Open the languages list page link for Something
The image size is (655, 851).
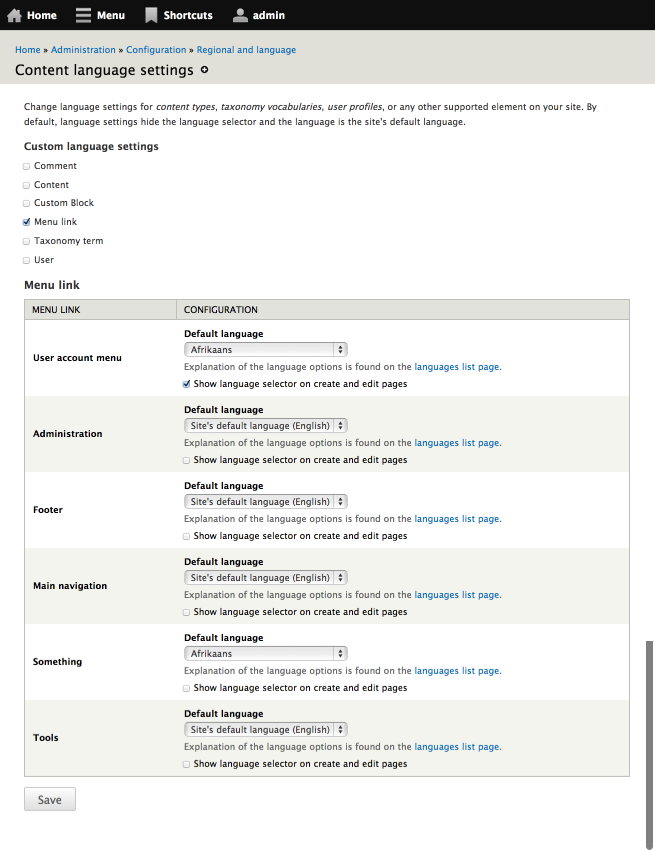[x=456, y=670]
